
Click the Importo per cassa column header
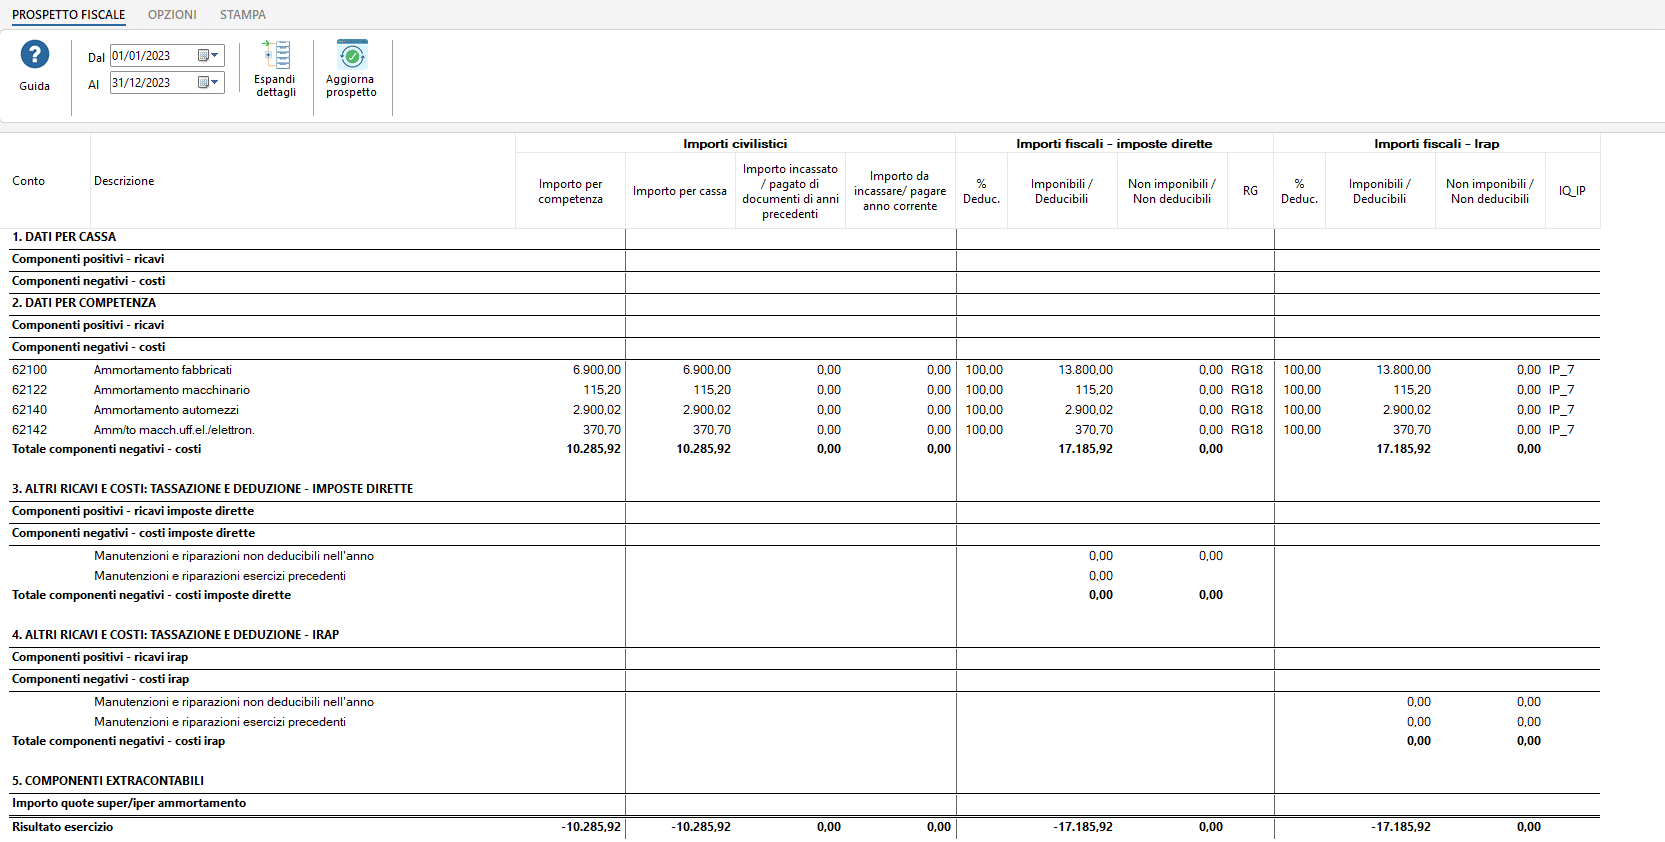(x=679, y=191)
